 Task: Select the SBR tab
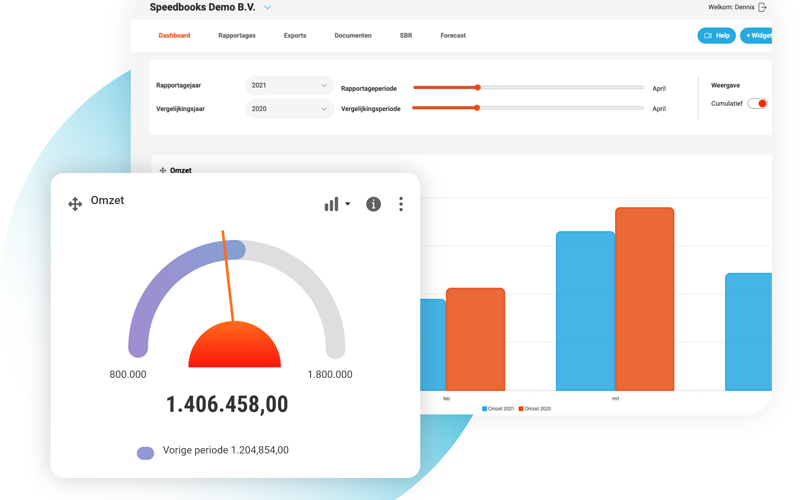tap(406, 36)
